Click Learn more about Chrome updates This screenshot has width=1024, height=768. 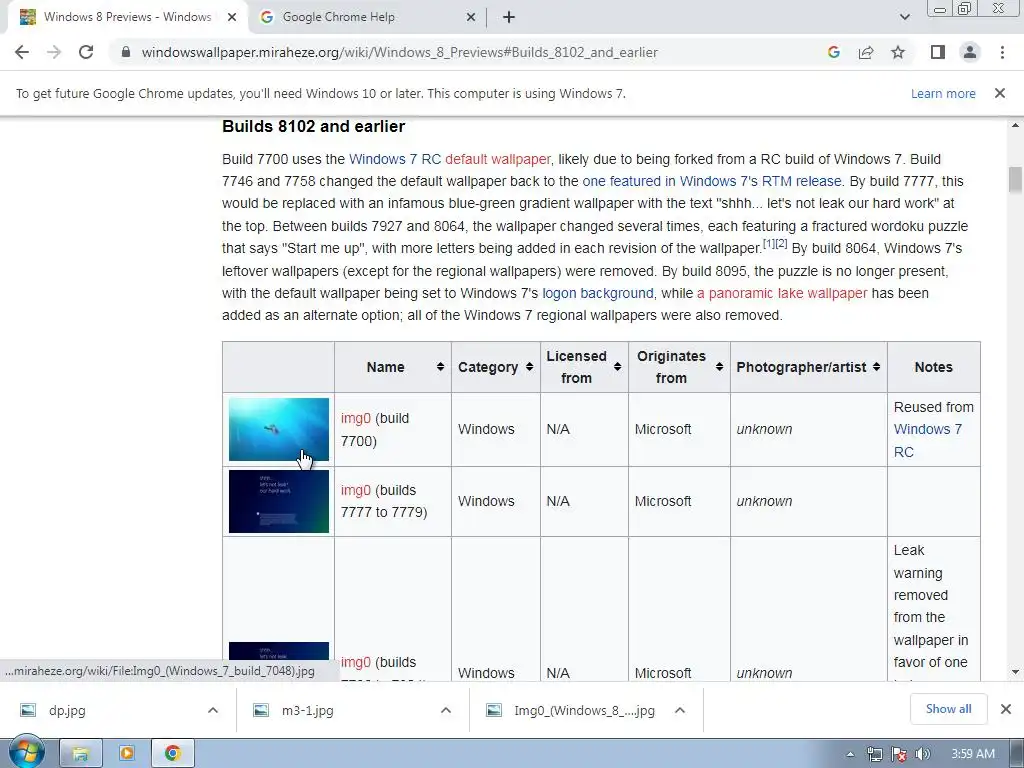tap(943, 93)
